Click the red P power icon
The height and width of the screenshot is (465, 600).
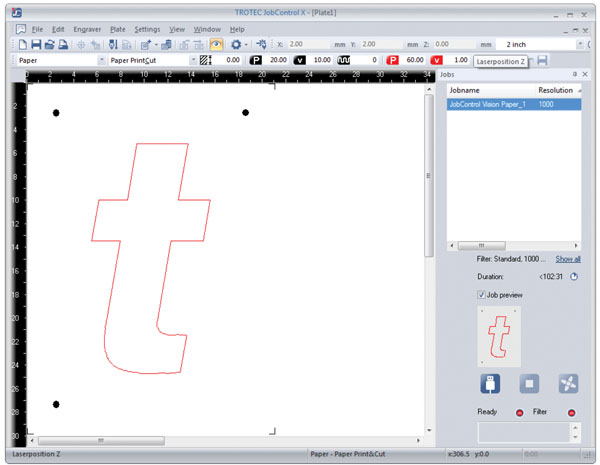pos(392,60)
